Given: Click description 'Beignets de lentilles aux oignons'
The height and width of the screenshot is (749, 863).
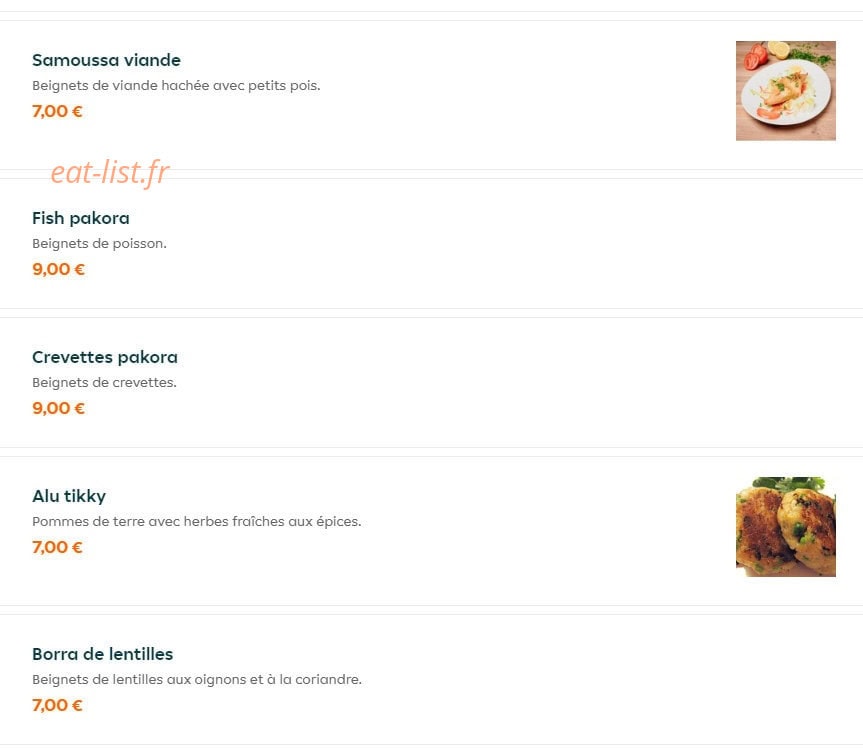Looking at the screenshot, I should [x=140, y=680].
